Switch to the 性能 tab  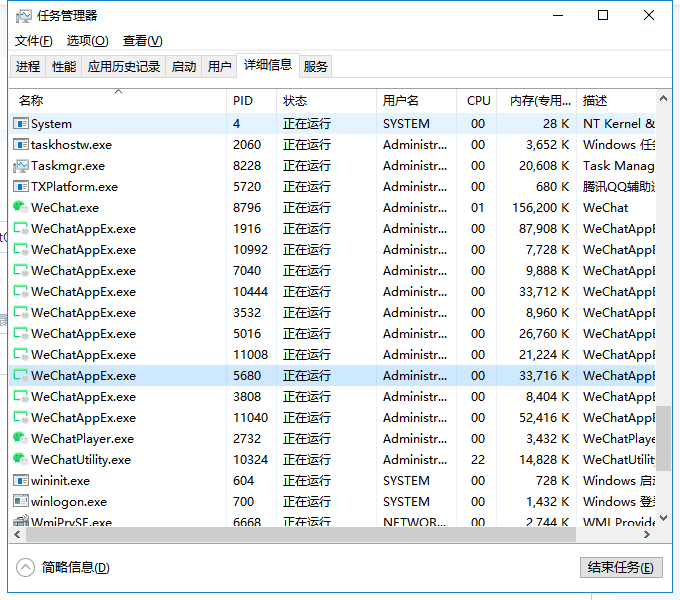64,67
